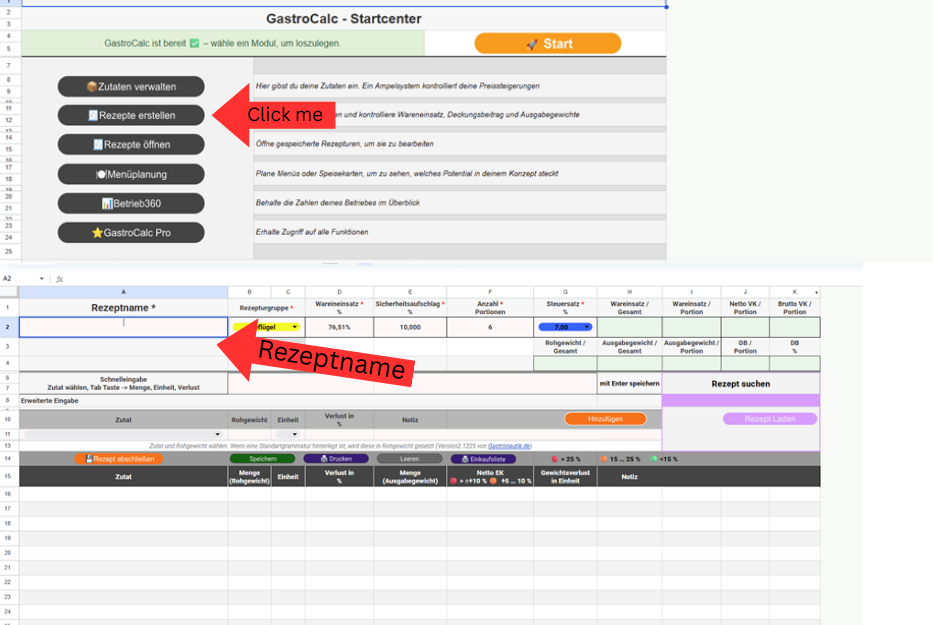This screenshot has width=933, height=625.
Task: Click the Rezept suchen purple search field
Action: tap(741, 401)
